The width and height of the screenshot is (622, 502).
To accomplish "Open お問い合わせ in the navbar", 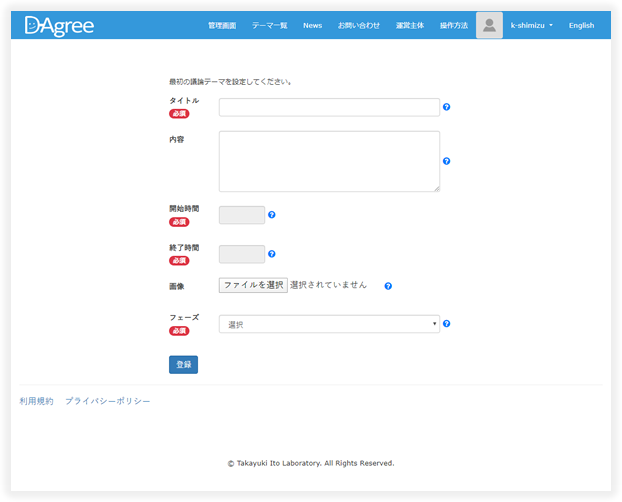I will coord(359,25).
